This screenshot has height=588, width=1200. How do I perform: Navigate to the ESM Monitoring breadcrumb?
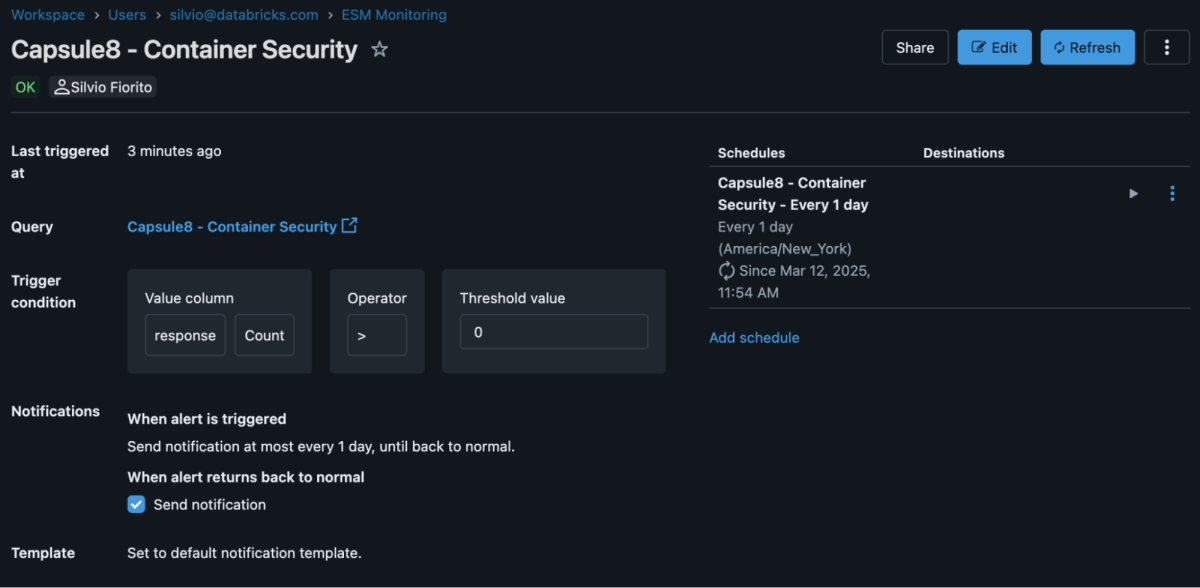point(394,15)
